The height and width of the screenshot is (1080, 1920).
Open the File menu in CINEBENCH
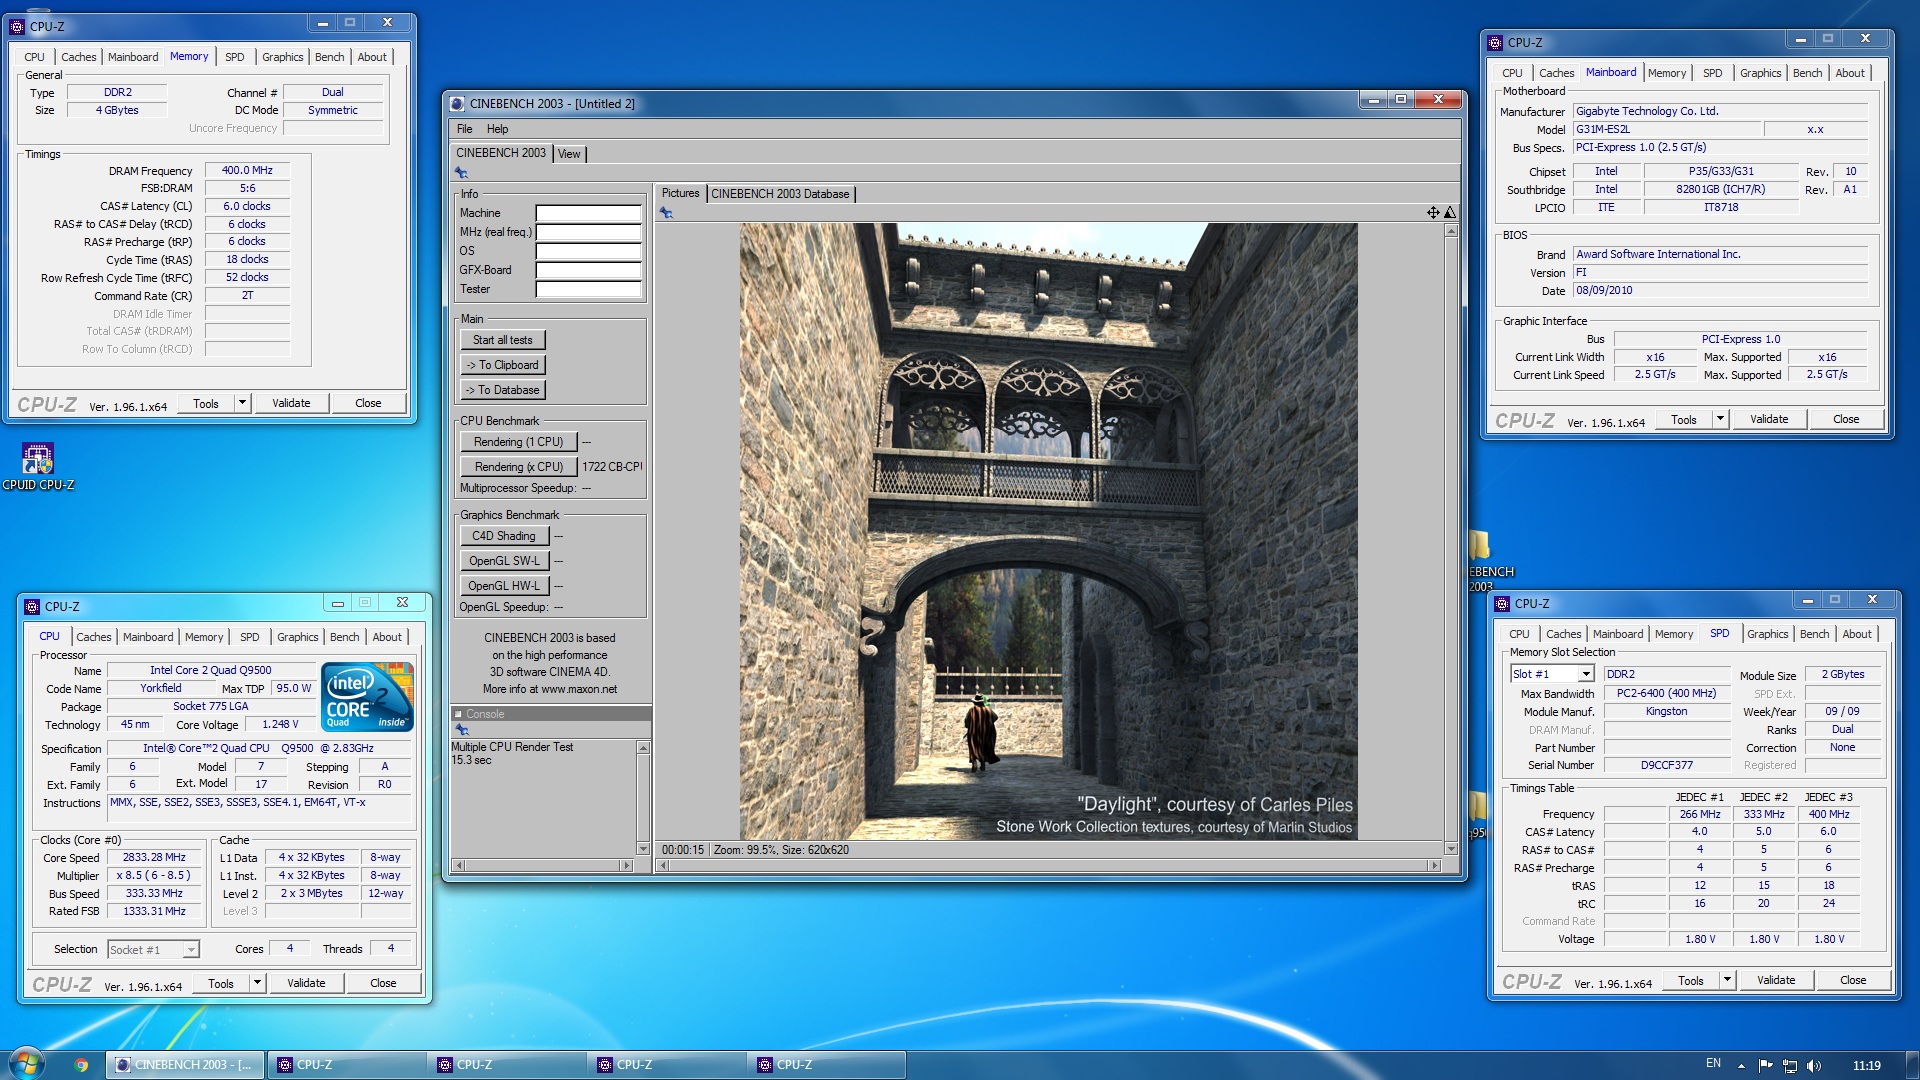click(x=465, y=129)
